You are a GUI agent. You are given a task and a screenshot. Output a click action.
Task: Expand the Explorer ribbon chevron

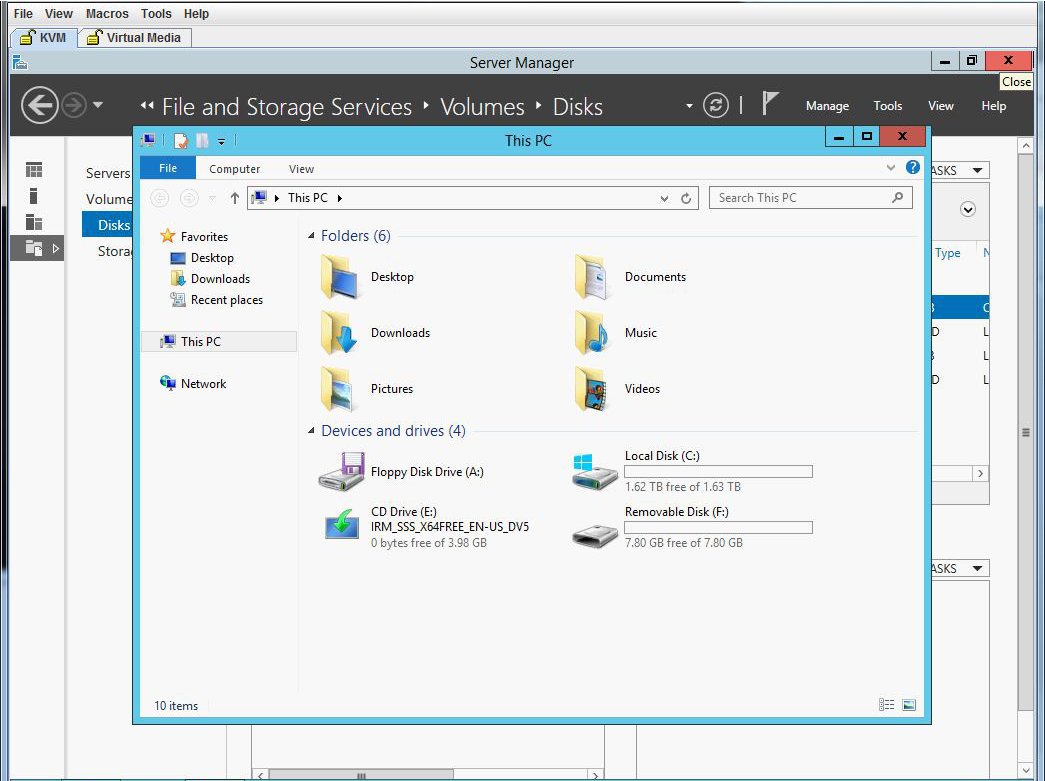891,168
